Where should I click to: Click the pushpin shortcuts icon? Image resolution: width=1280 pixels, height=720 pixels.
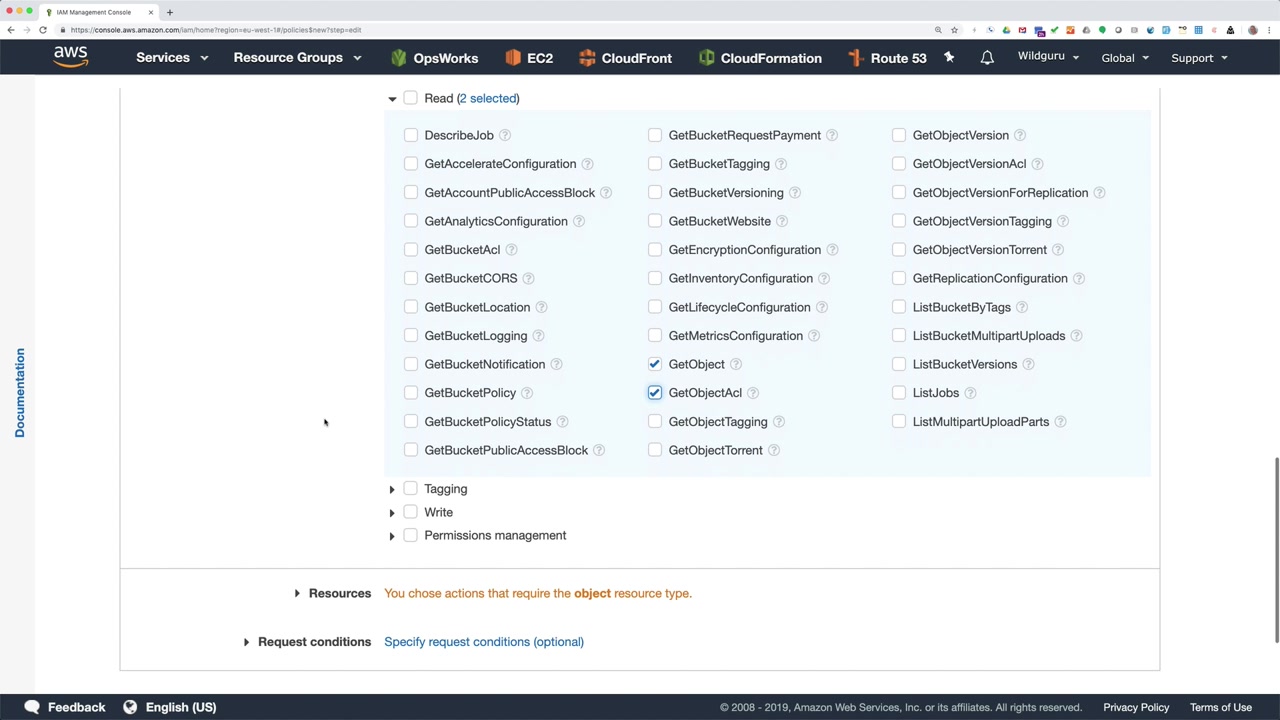[949, 58]
